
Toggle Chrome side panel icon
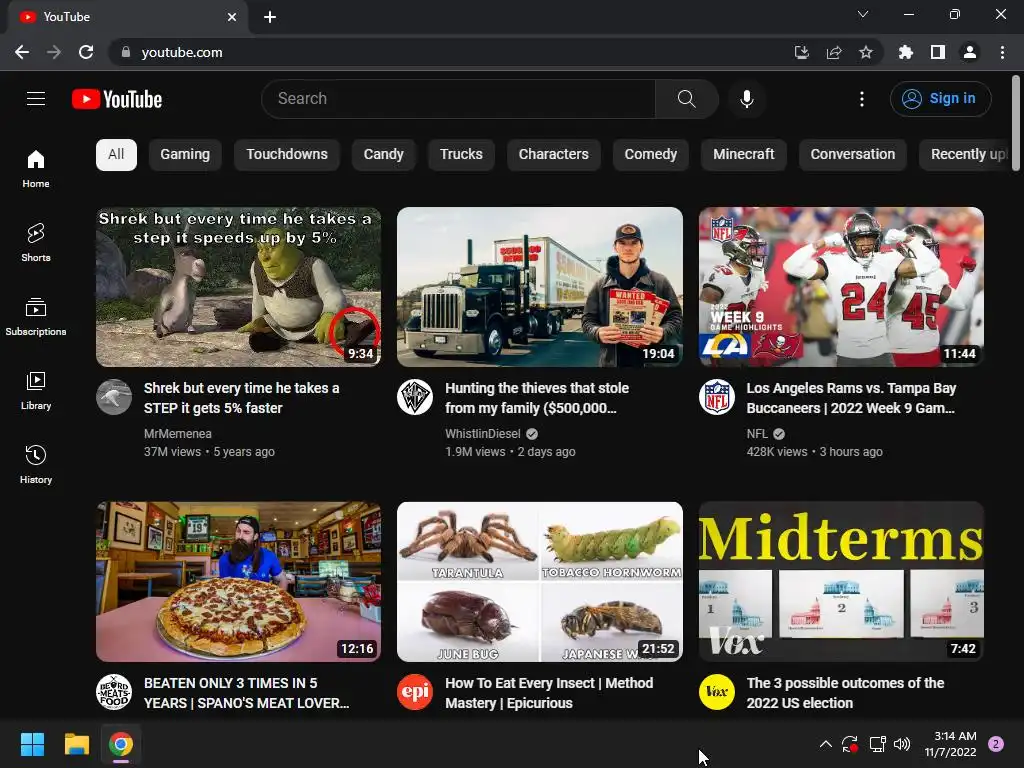click(937, 52)
